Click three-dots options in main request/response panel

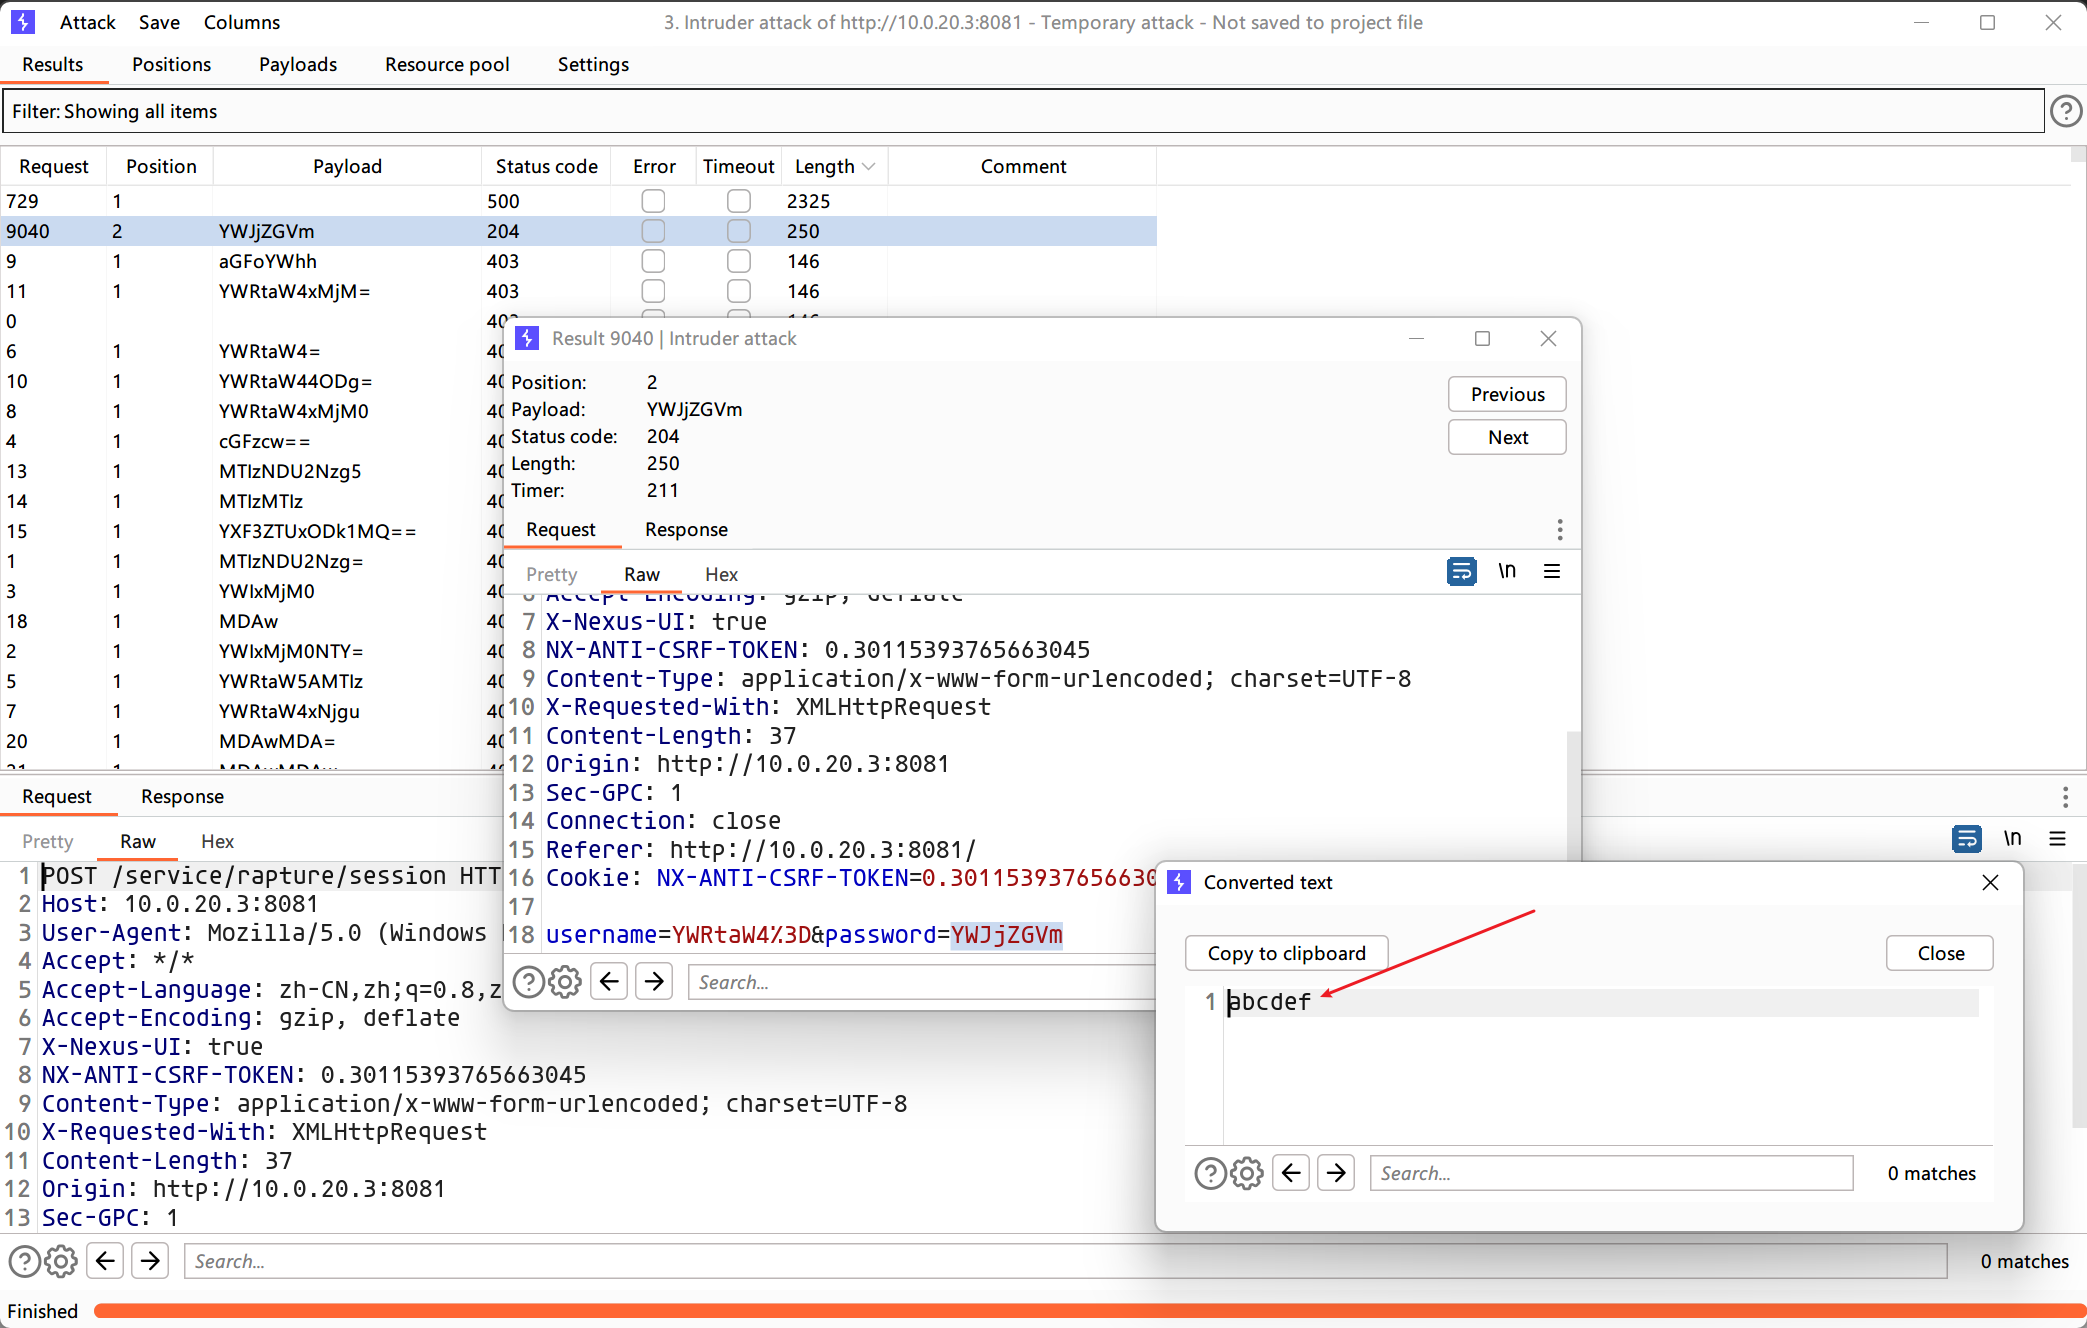coord(2065,796)
